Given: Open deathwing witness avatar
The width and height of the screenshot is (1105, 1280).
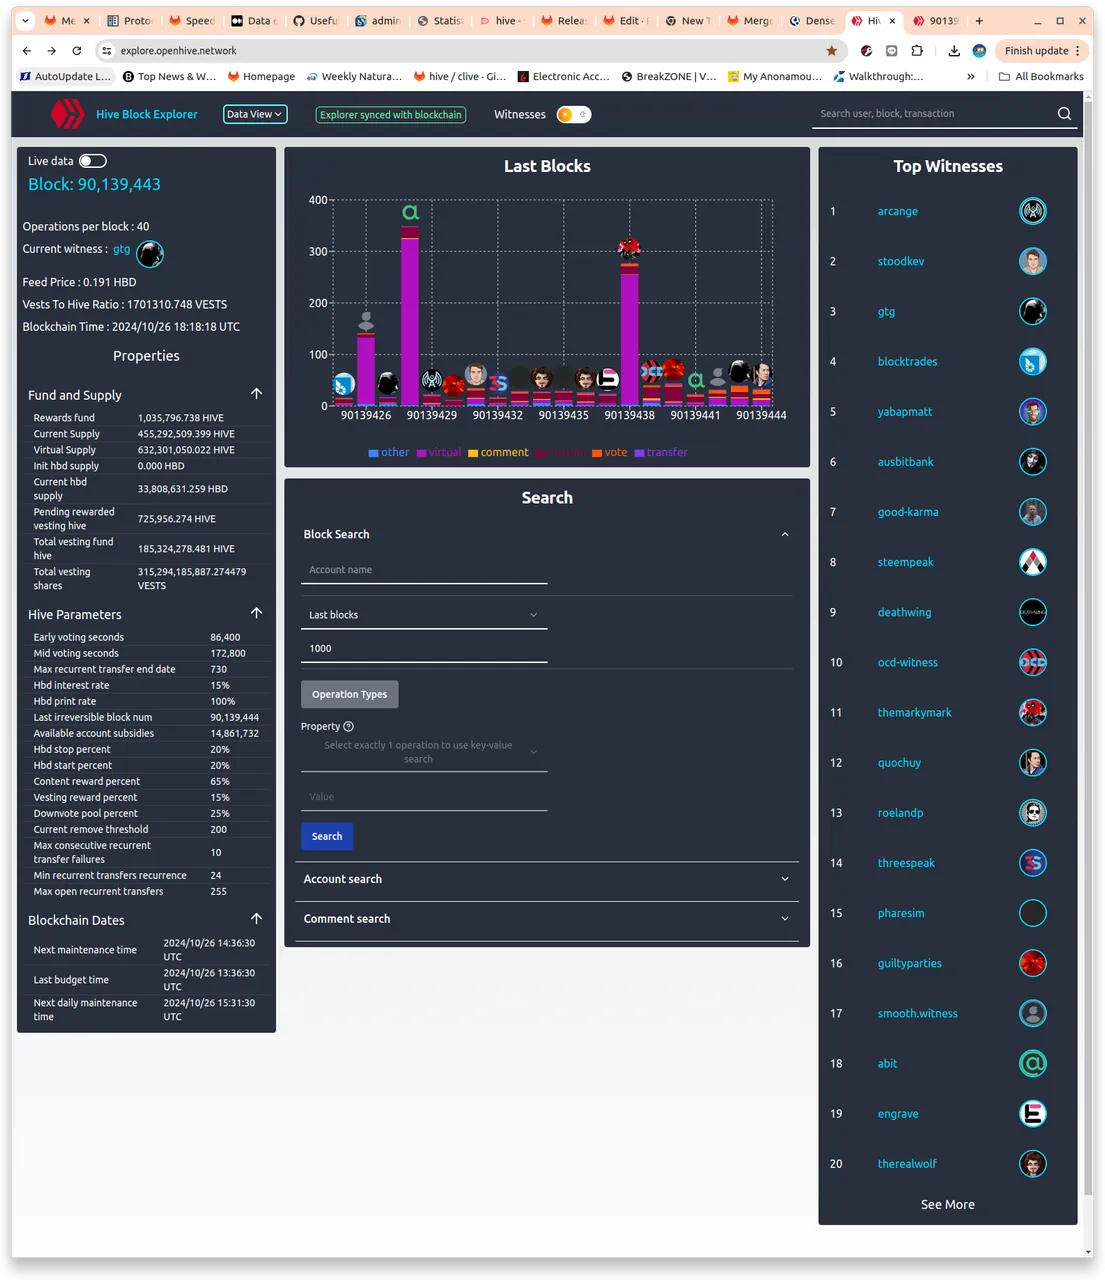Looking at the screenshot, I should coord(1032,612).
